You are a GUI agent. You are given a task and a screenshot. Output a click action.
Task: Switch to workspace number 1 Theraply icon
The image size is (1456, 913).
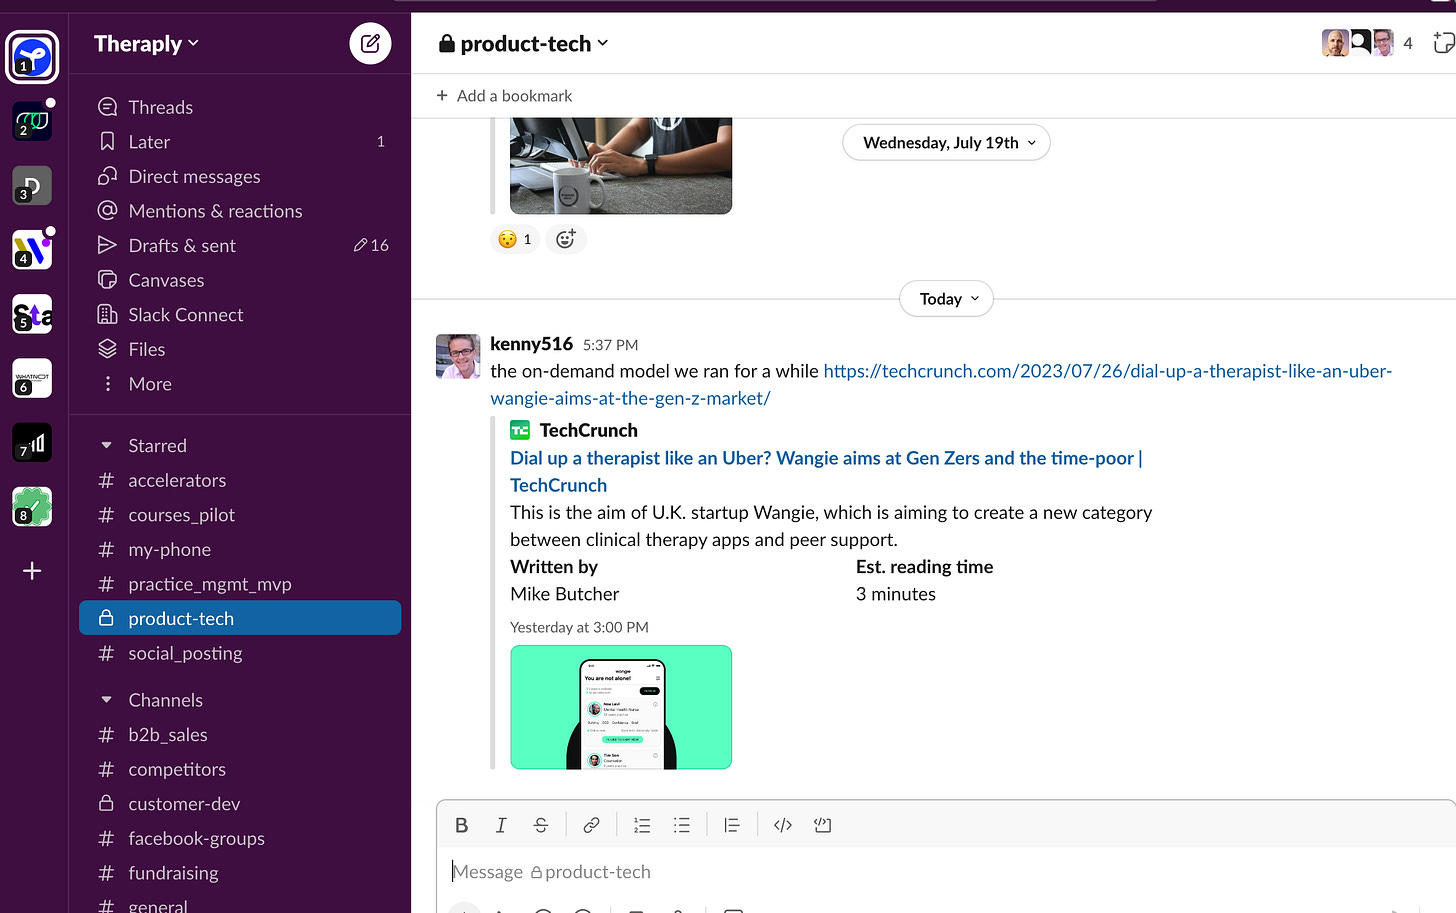32,57
